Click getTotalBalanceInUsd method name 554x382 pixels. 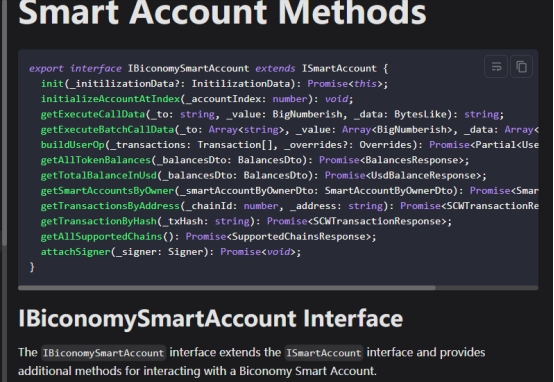99,175
